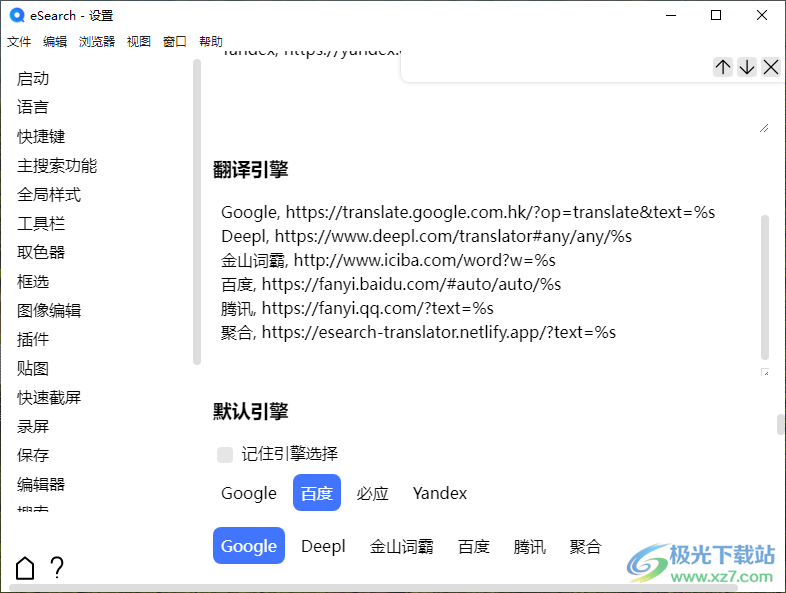Go to 插件 settings section
Image resolution: width=786 pixels, height=593 pixels.
33,339
